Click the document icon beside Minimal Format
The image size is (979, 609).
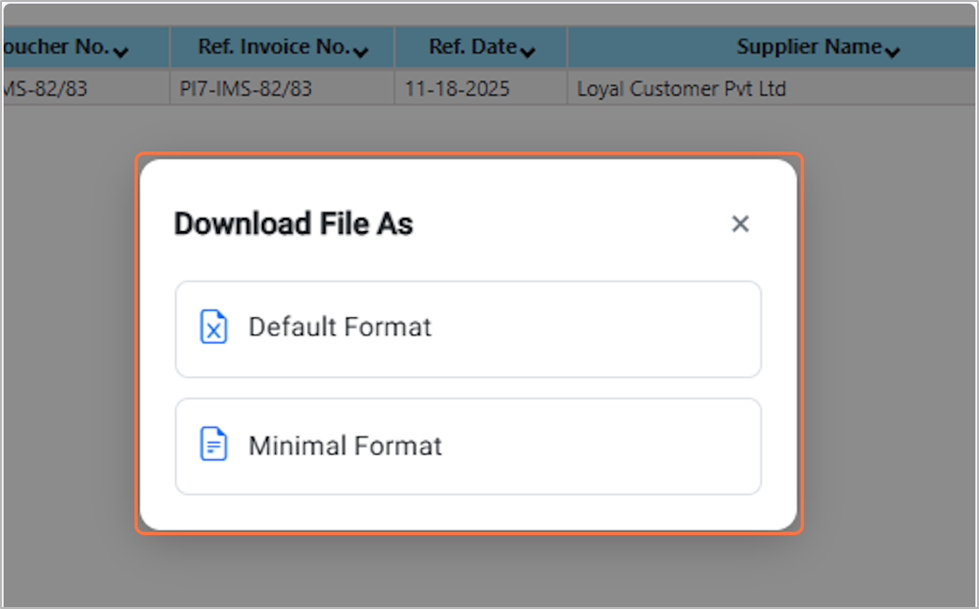click(x=214, y=445)
